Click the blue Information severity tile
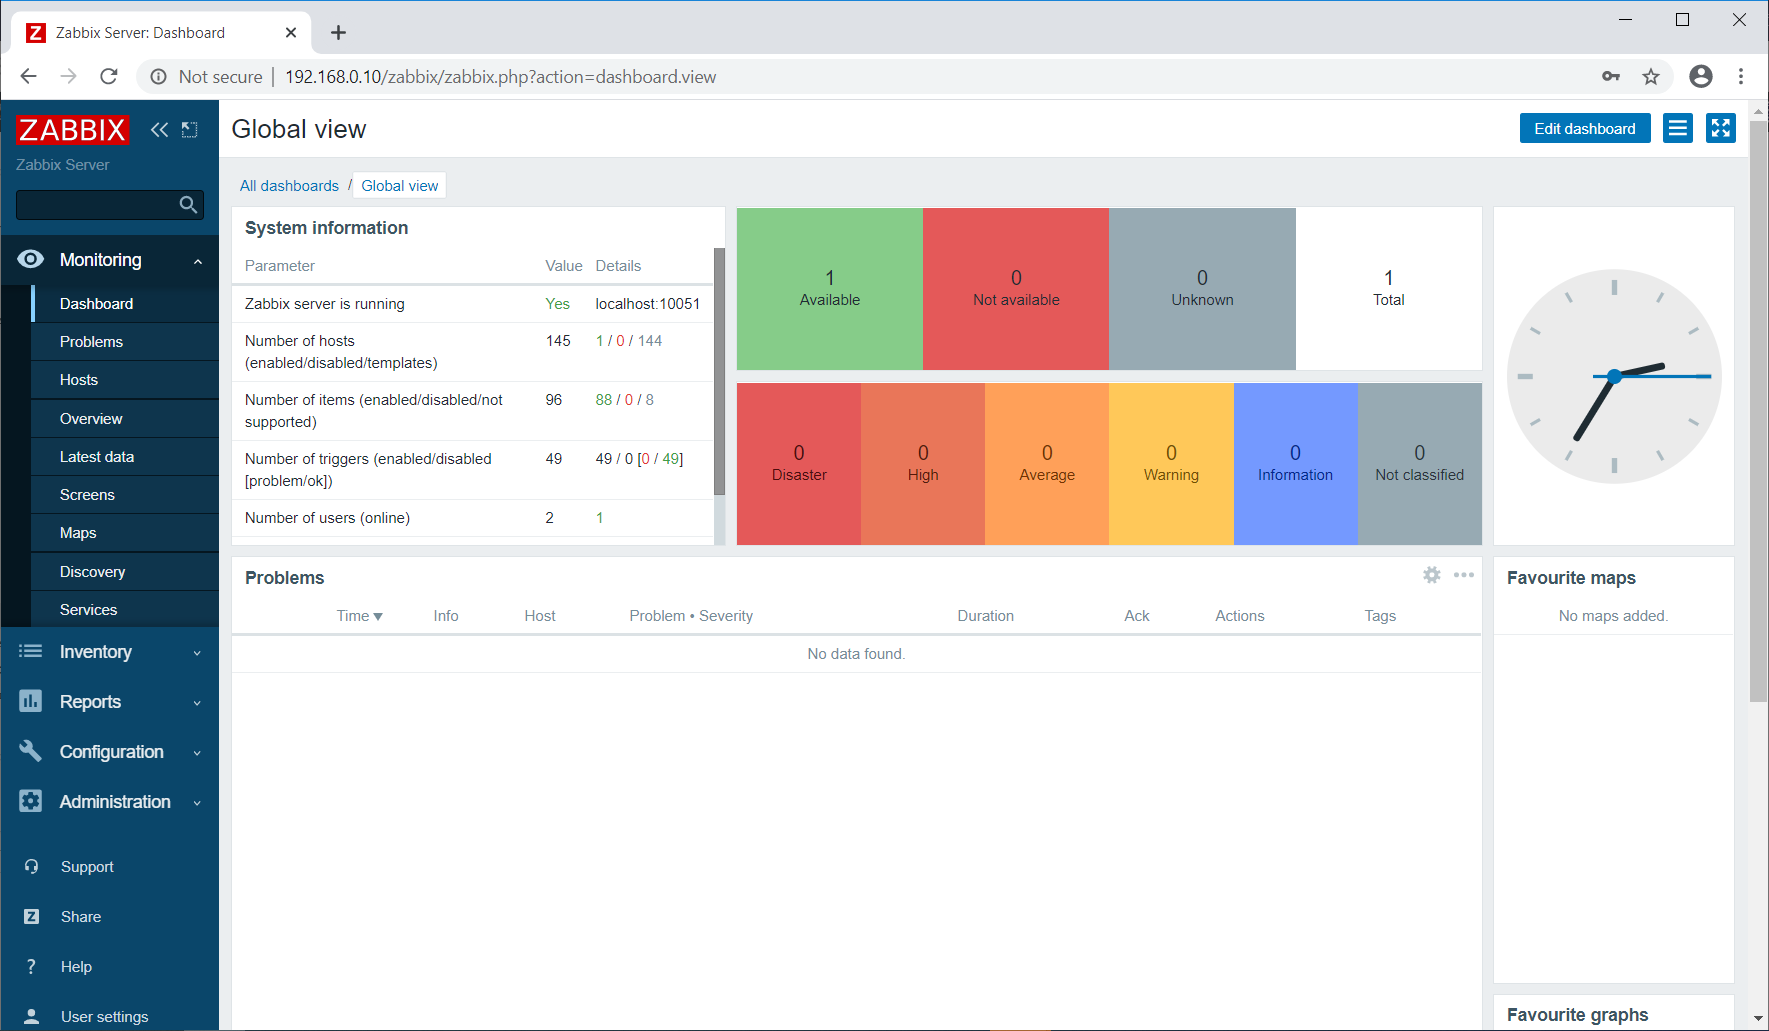 point(1296,464)
